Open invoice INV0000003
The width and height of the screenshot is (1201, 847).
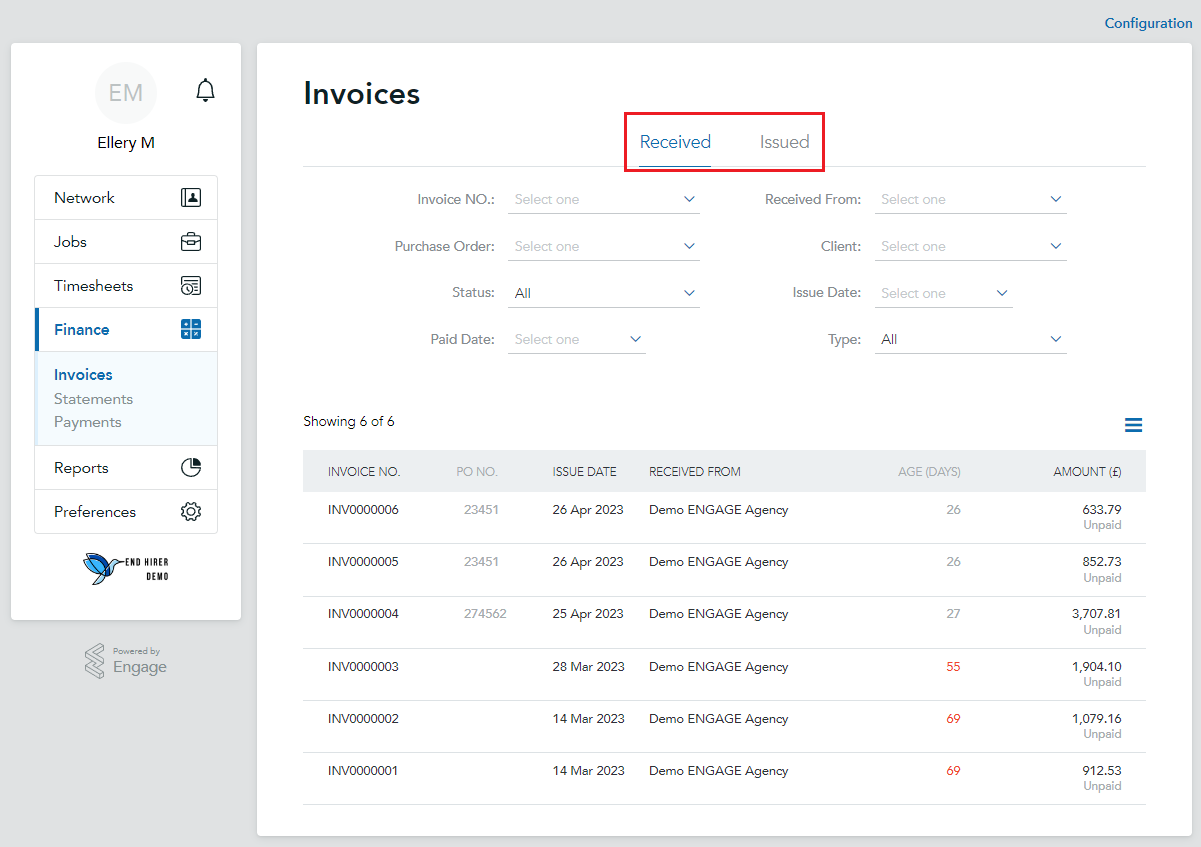(363, 667)
